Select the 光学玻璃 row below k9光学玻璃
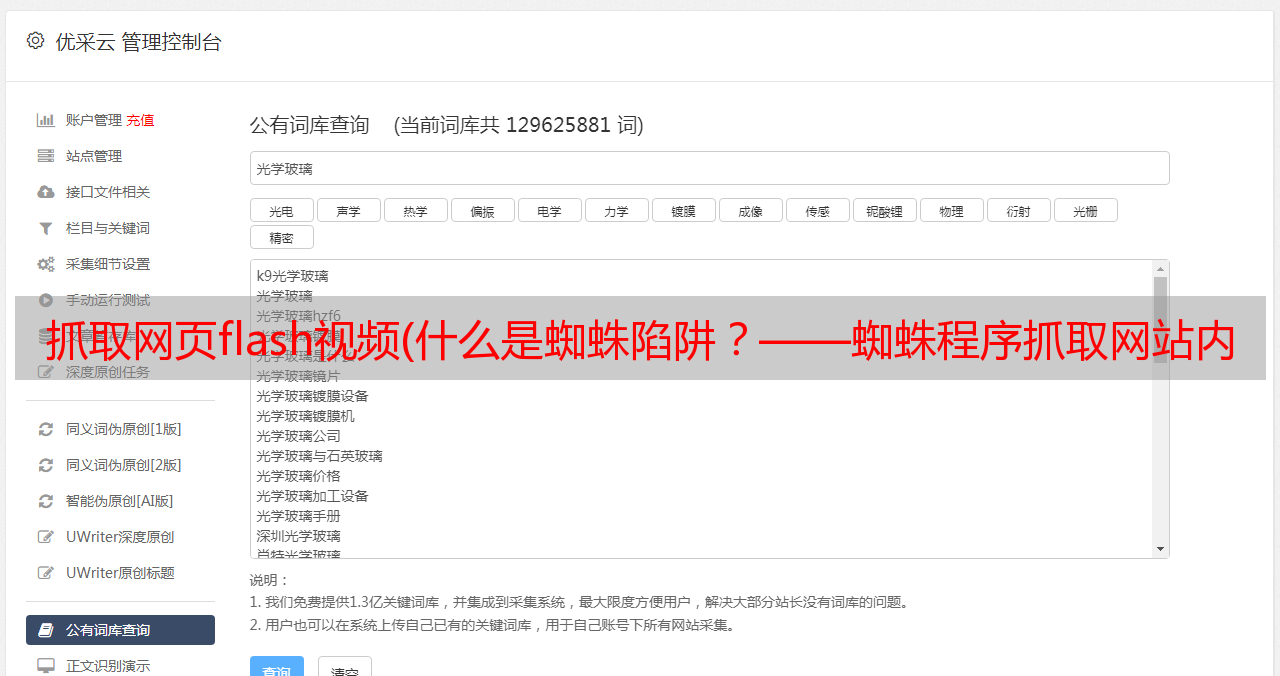1280x676 pixels. (x=284, y=296)
